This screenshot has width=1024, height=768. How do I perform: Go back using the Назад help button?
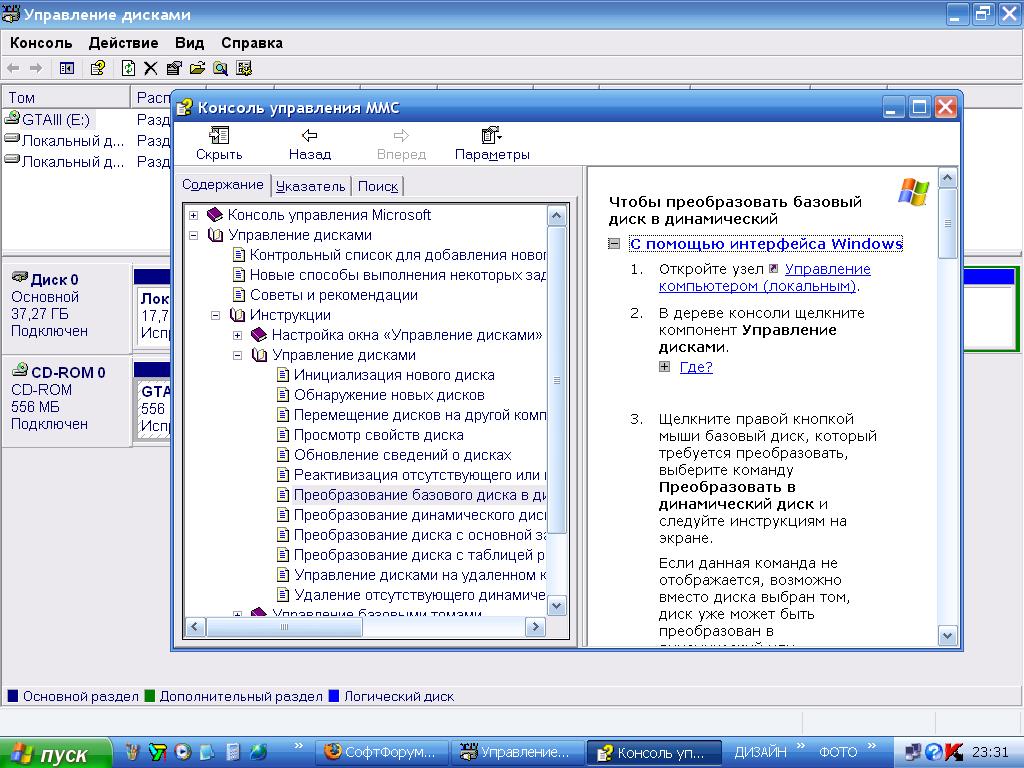coord(310,144)
